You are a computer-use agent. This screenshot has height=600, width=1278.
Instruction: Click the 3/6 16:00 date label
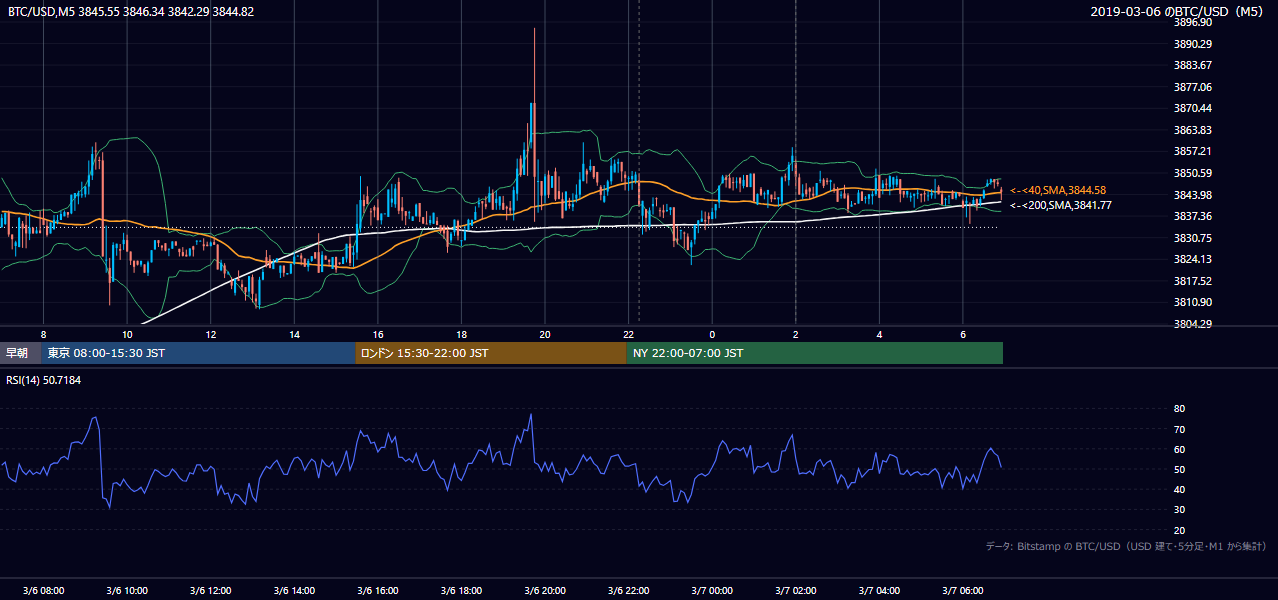pos(378,591)
